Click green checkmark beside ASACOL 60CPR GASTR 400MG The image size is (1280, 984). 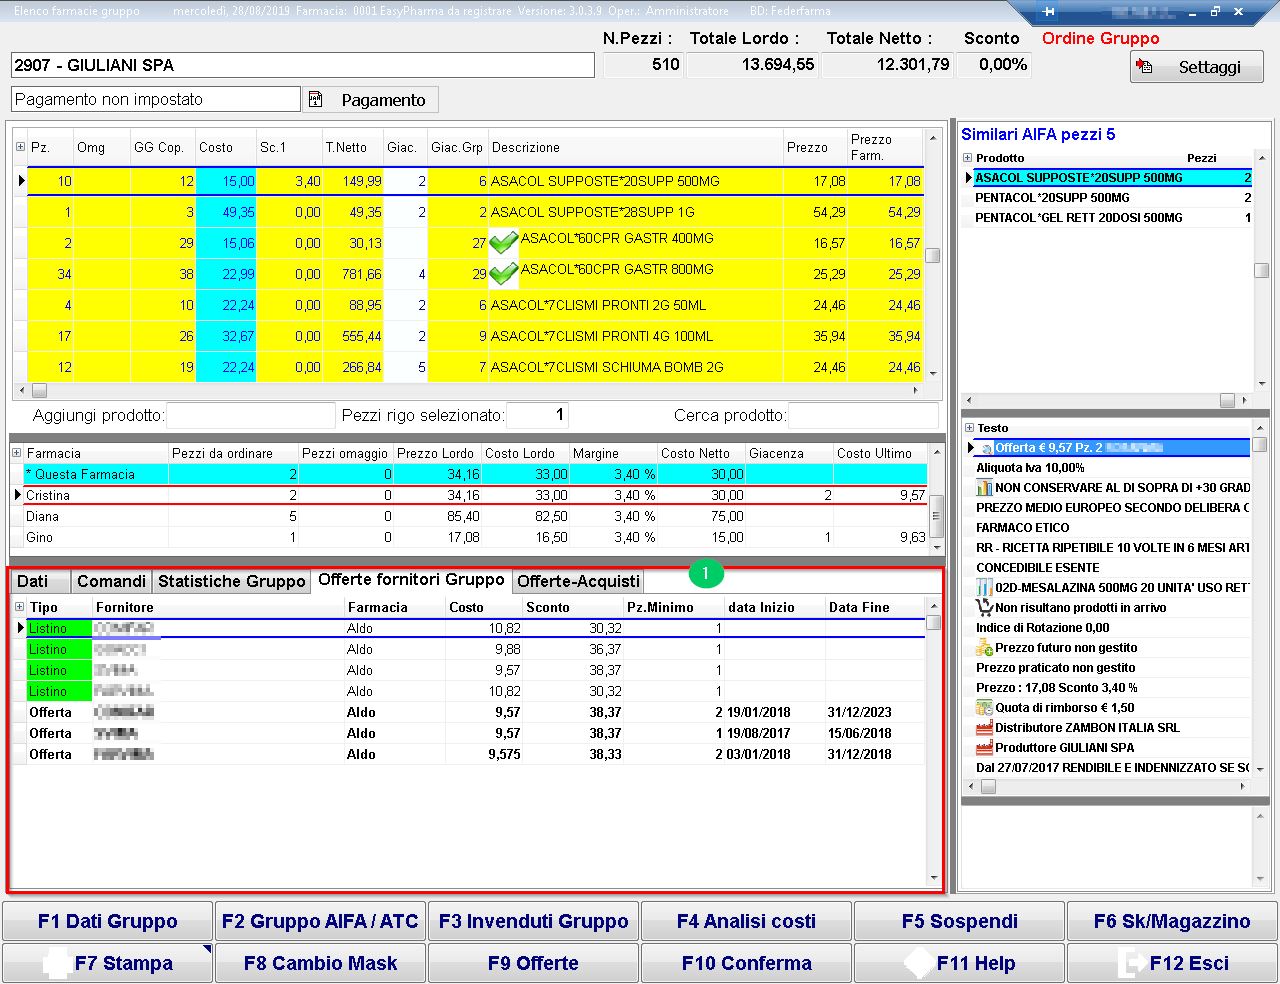504,242
